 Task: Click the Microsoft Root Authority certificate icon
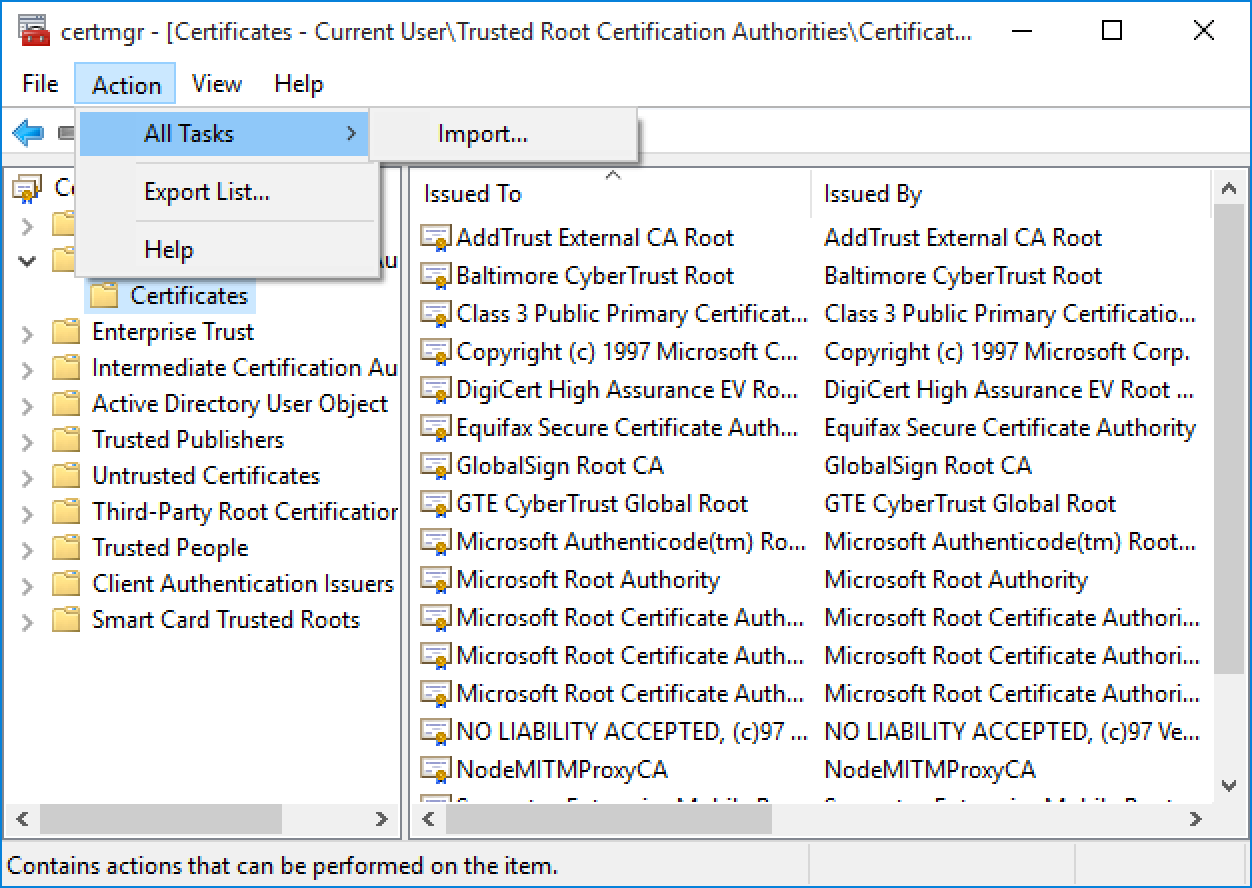436,580
